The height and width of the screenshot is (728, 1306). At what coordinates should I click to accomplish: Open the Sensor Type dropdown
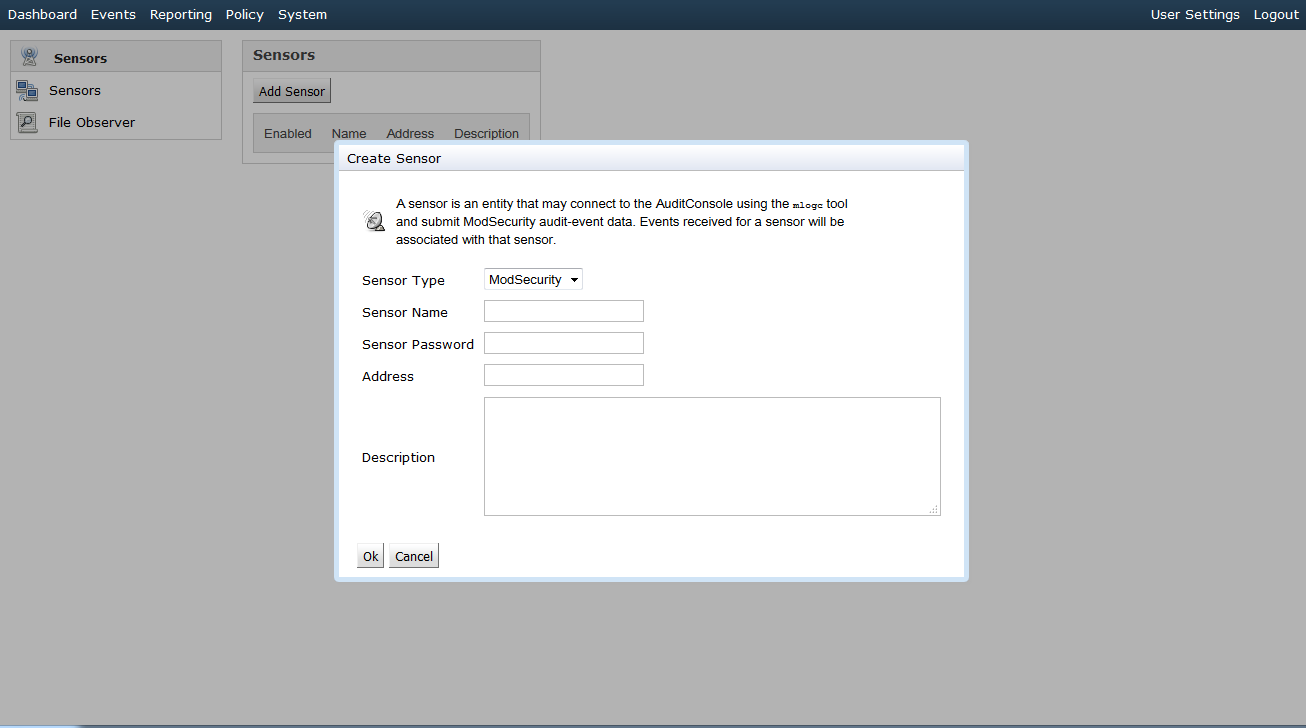(x=533, y=280)
